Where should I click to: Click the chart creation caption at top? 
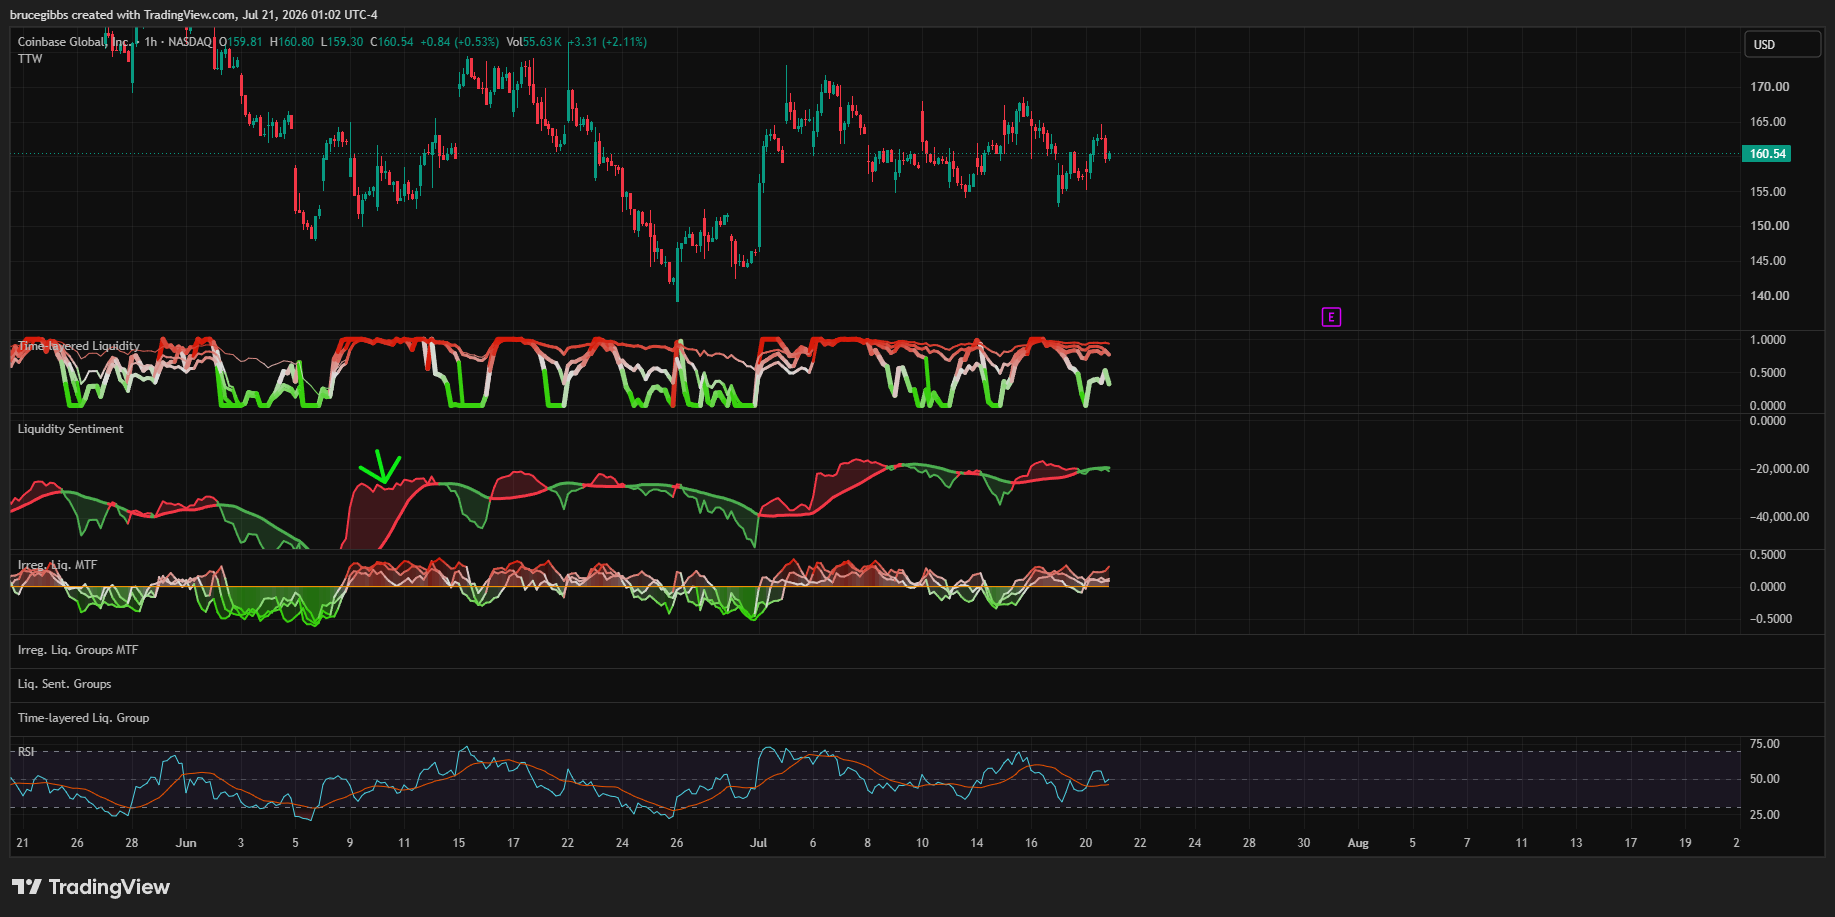(194, 15)
